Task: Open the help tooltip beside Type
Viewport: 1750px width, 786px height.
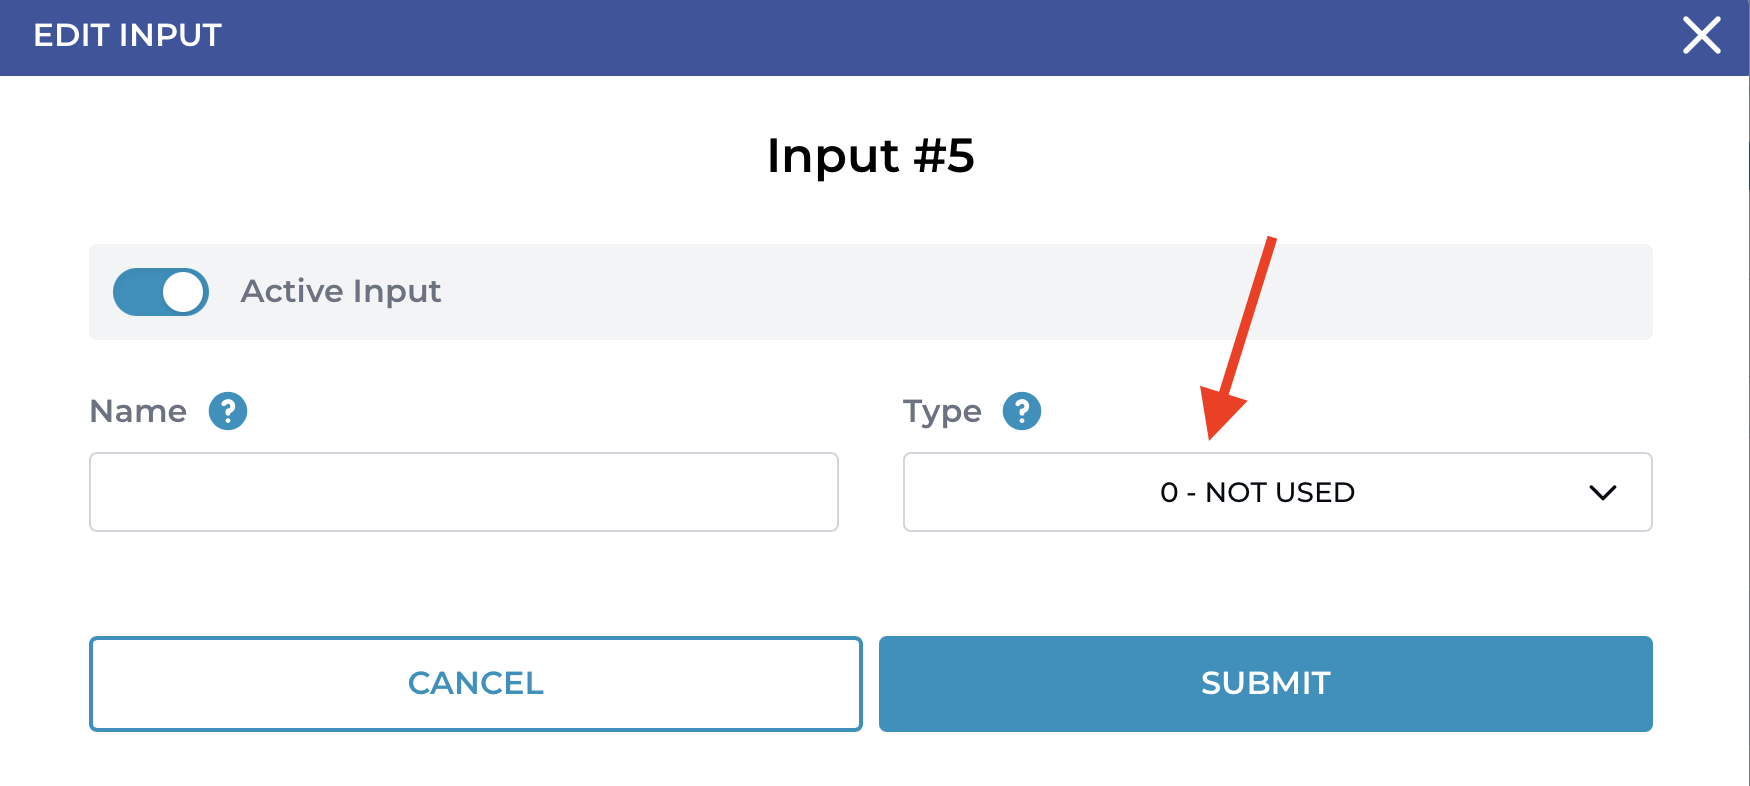Action: pyautogui.click(x=1022, y=411)
